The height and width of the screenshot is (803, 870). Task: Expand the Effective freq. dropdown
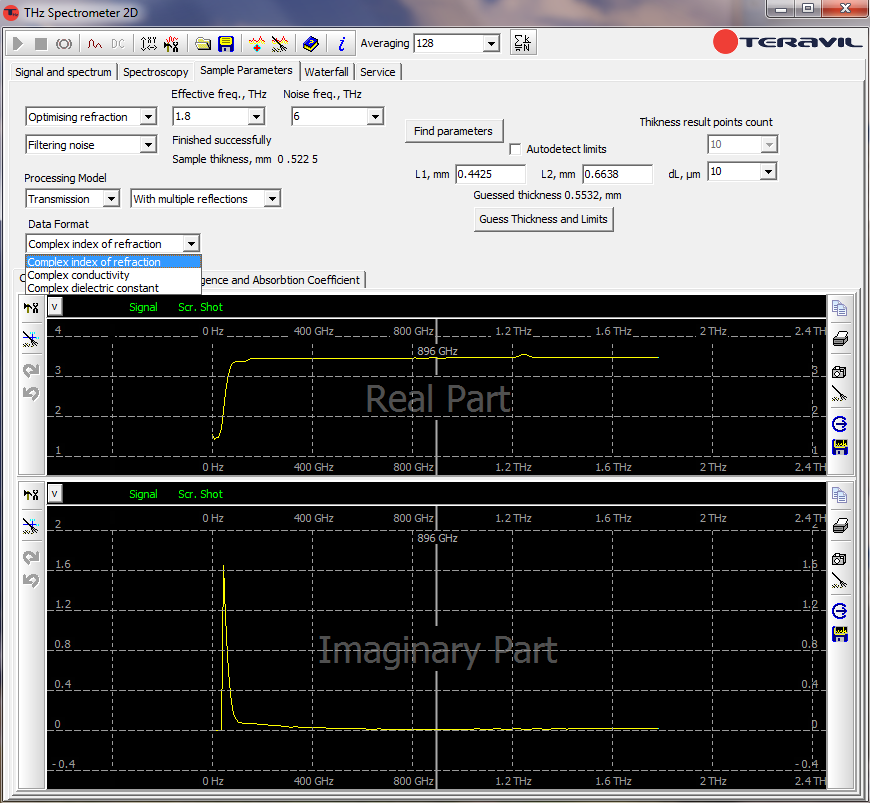[x=257, y=117]
